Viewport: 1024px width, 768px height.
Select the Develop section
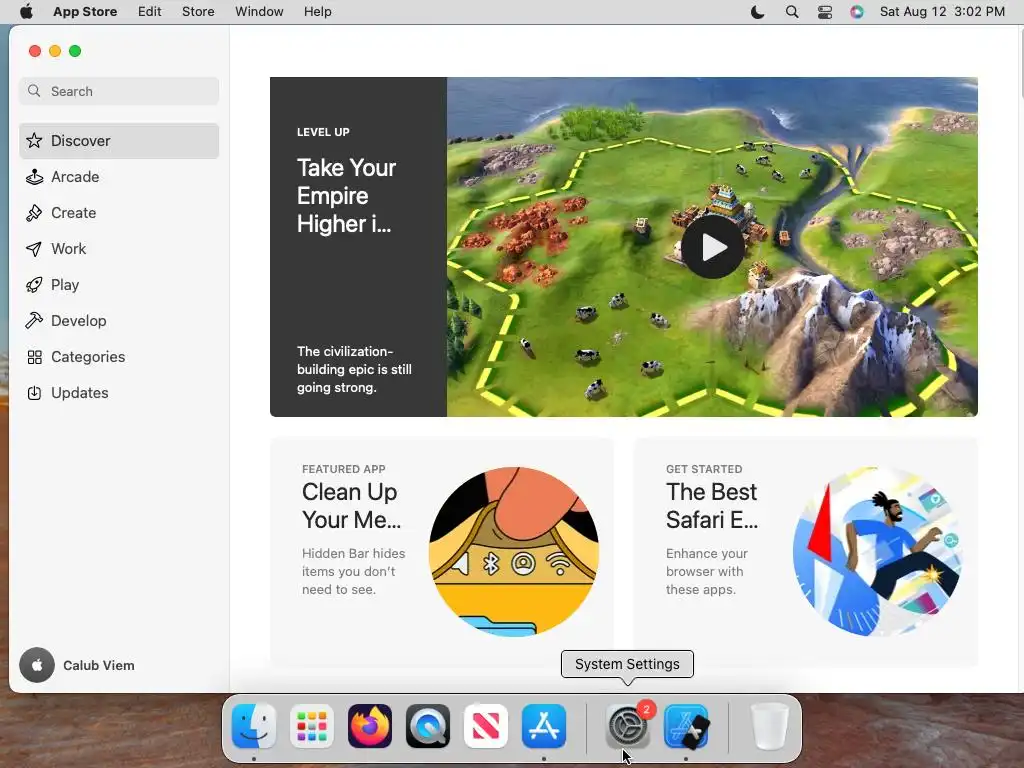[119, 320]
